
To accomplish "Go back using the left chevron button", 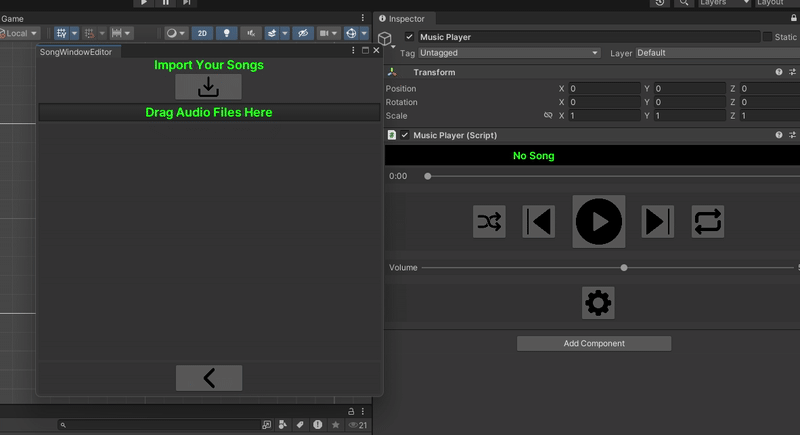I will (208, 377).
